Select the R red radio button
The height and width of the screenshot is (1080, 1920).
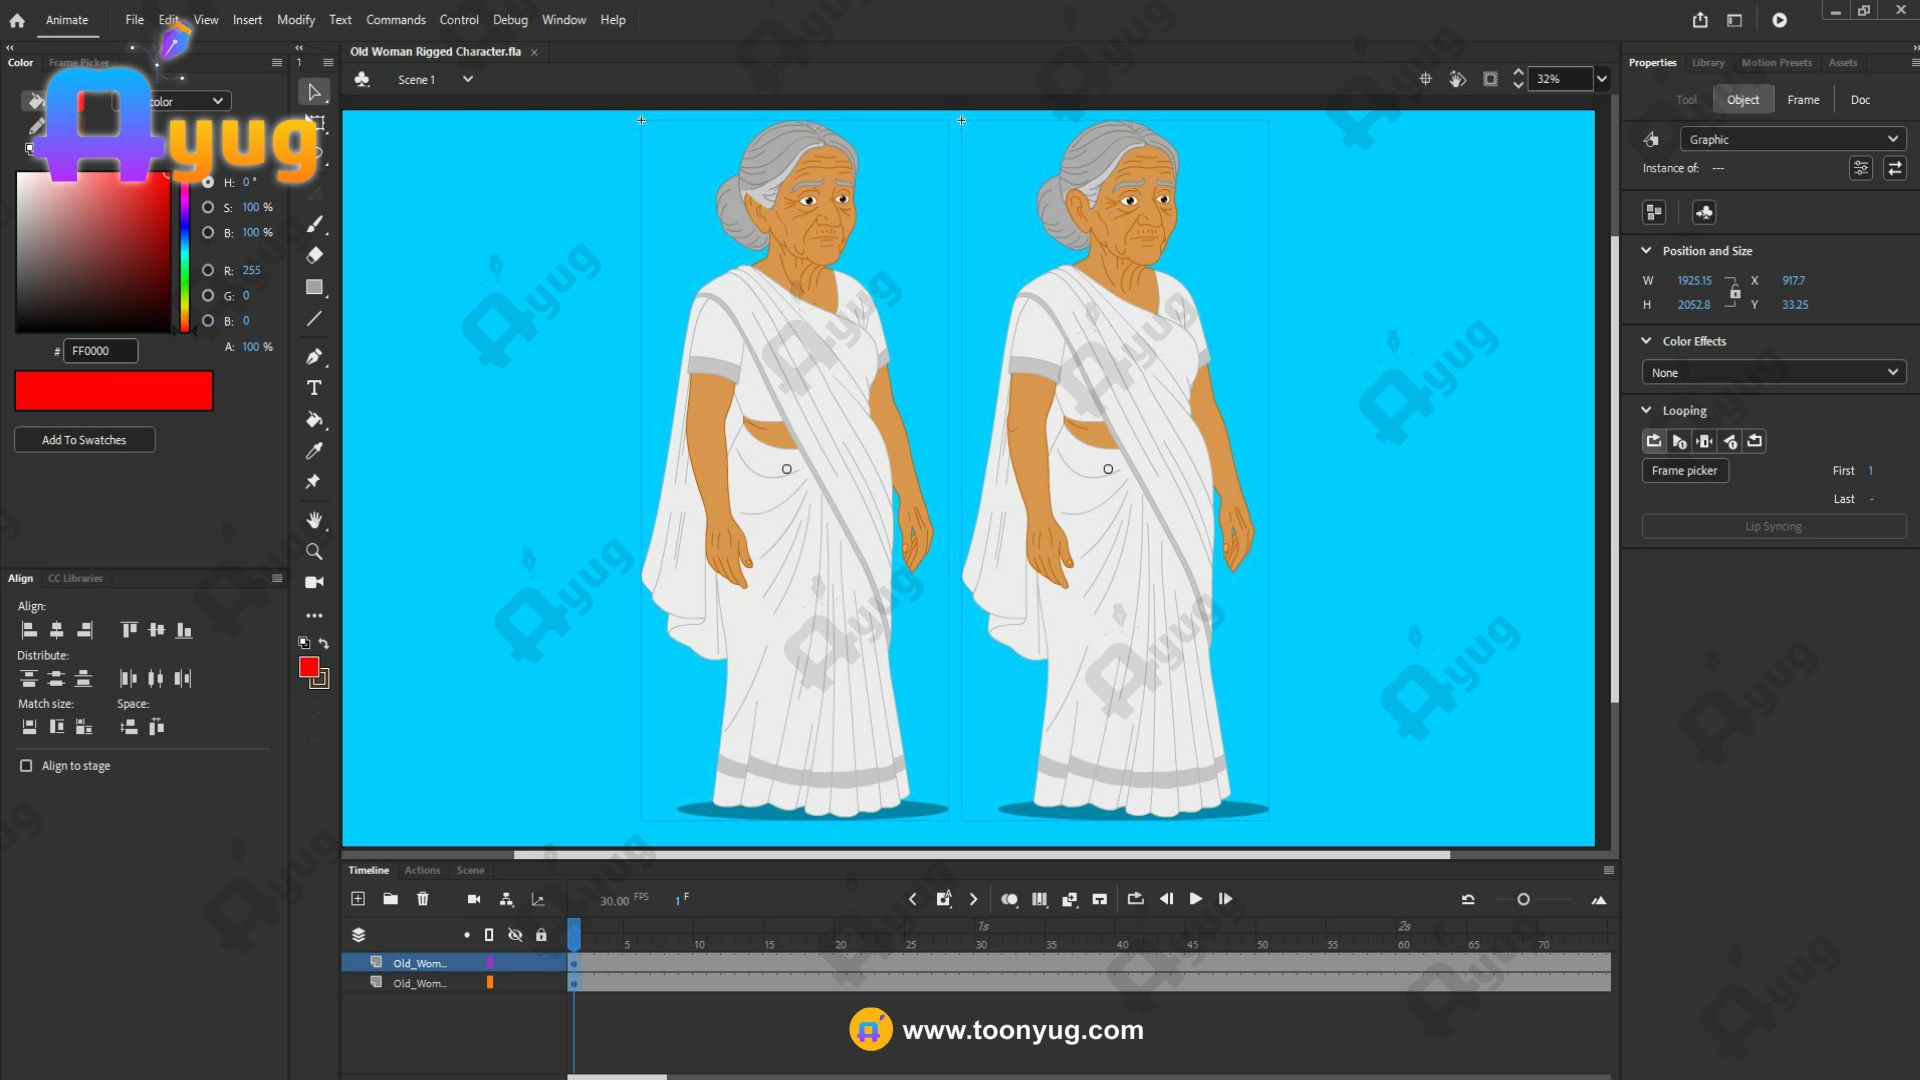(x=208, y=271)
